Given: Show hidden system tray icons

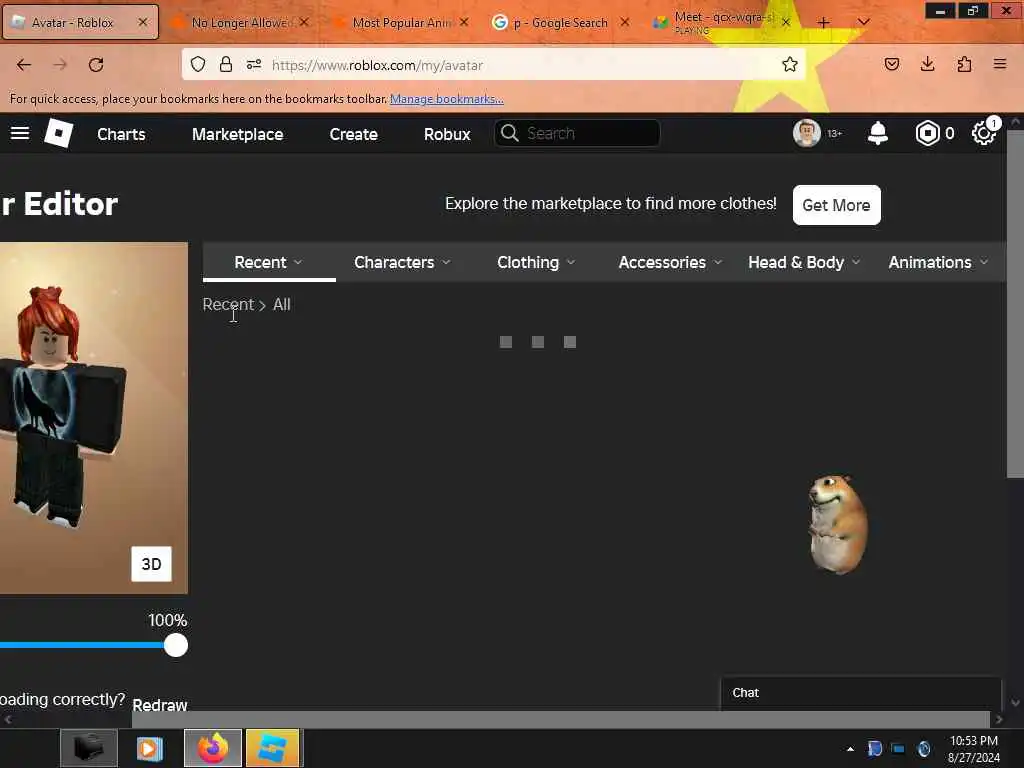Looking at the screenshot, I should [x=850, y=749].
